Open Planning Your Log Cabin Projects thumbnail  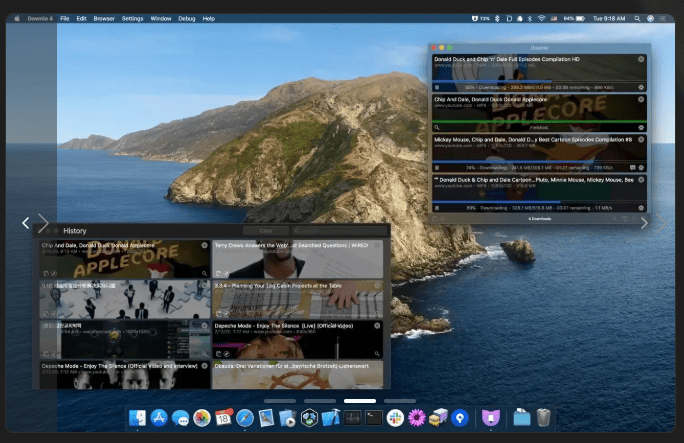pos(298,299)
